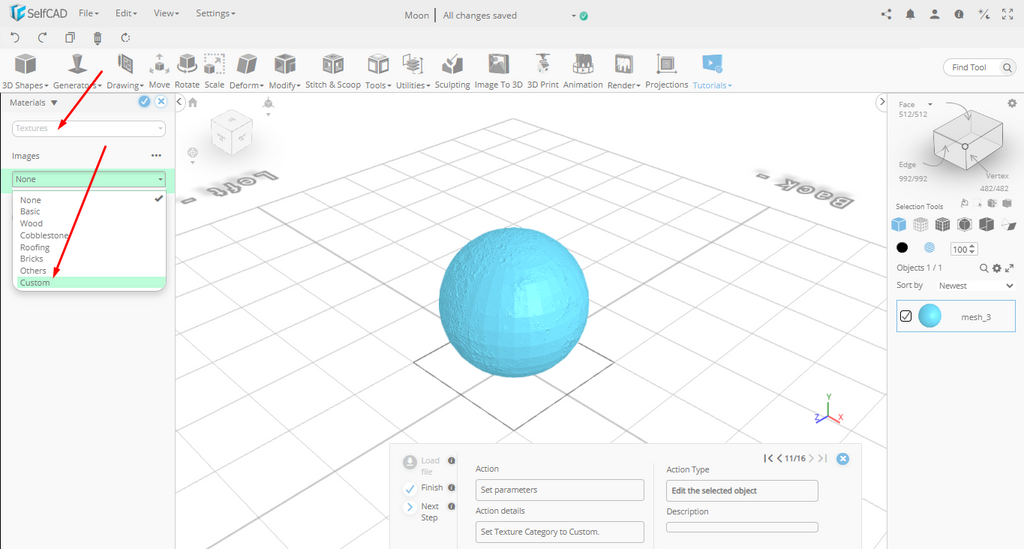Open the Sort by Newest dropdown
This screenshot has height=549, width=1024.
(975, 285)
